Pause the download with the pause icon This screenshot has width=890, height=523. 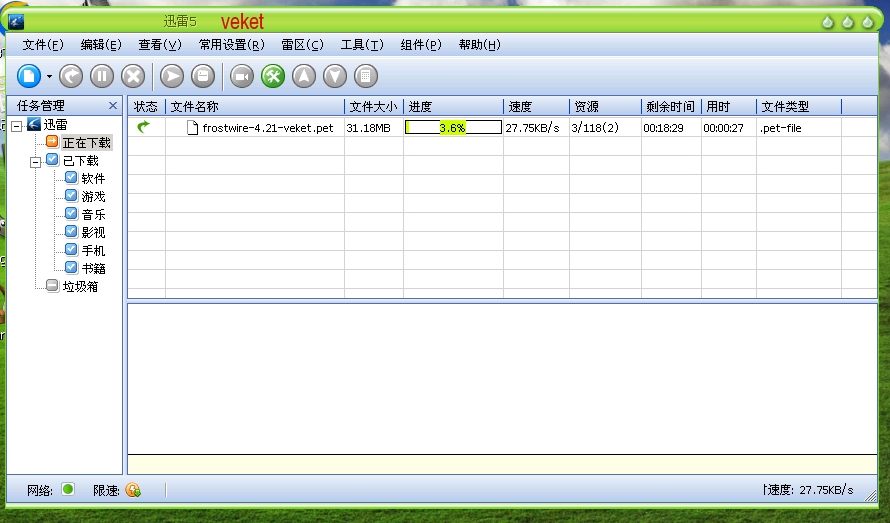pyautogui.click(x=102, y=76)
